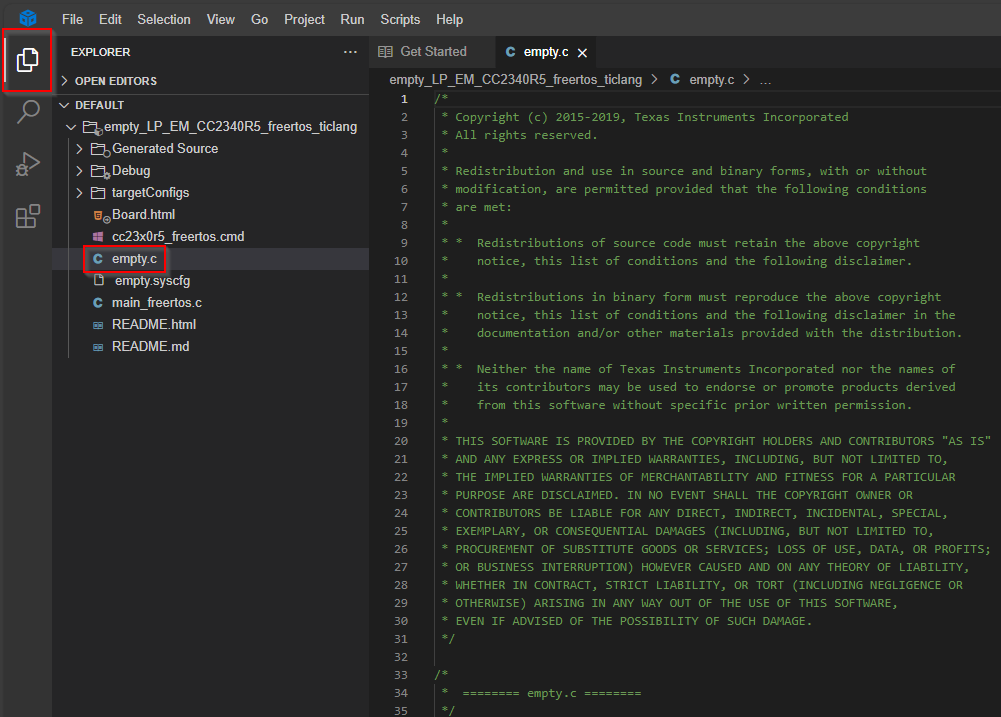Open the Project menu
The height and width of the screenshot is (717, 1001).
point(304,19)
